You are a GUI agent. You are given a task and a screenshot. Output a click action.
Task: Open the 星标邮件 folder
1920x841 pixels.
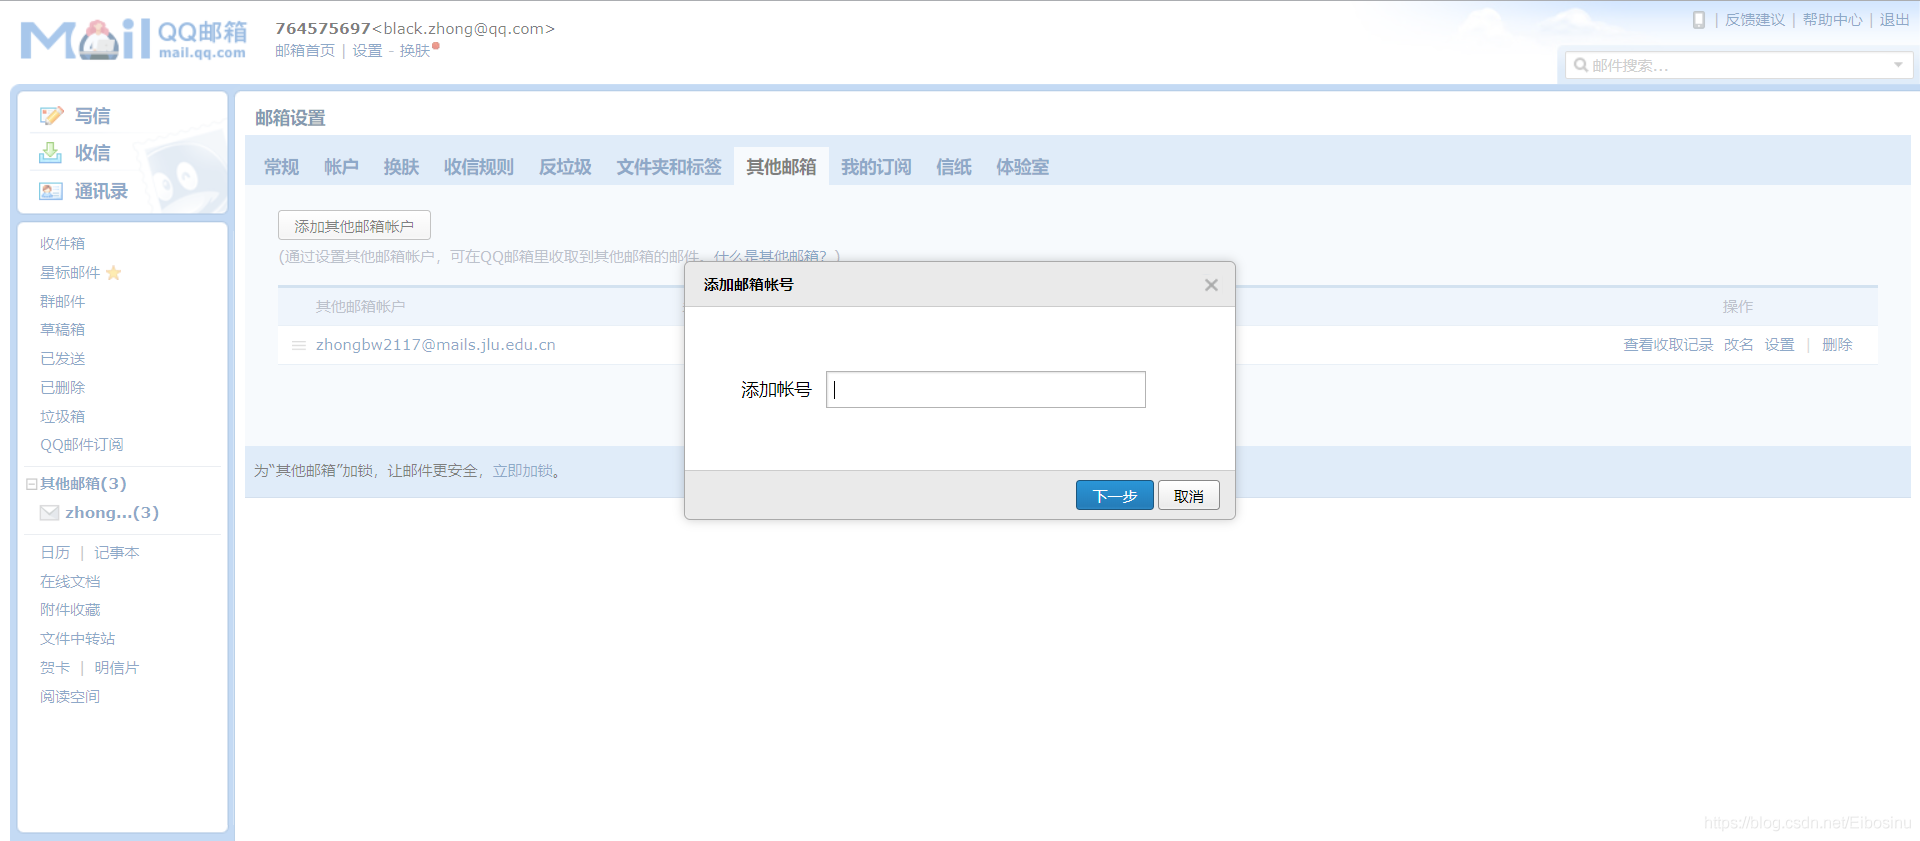point(70,273)
